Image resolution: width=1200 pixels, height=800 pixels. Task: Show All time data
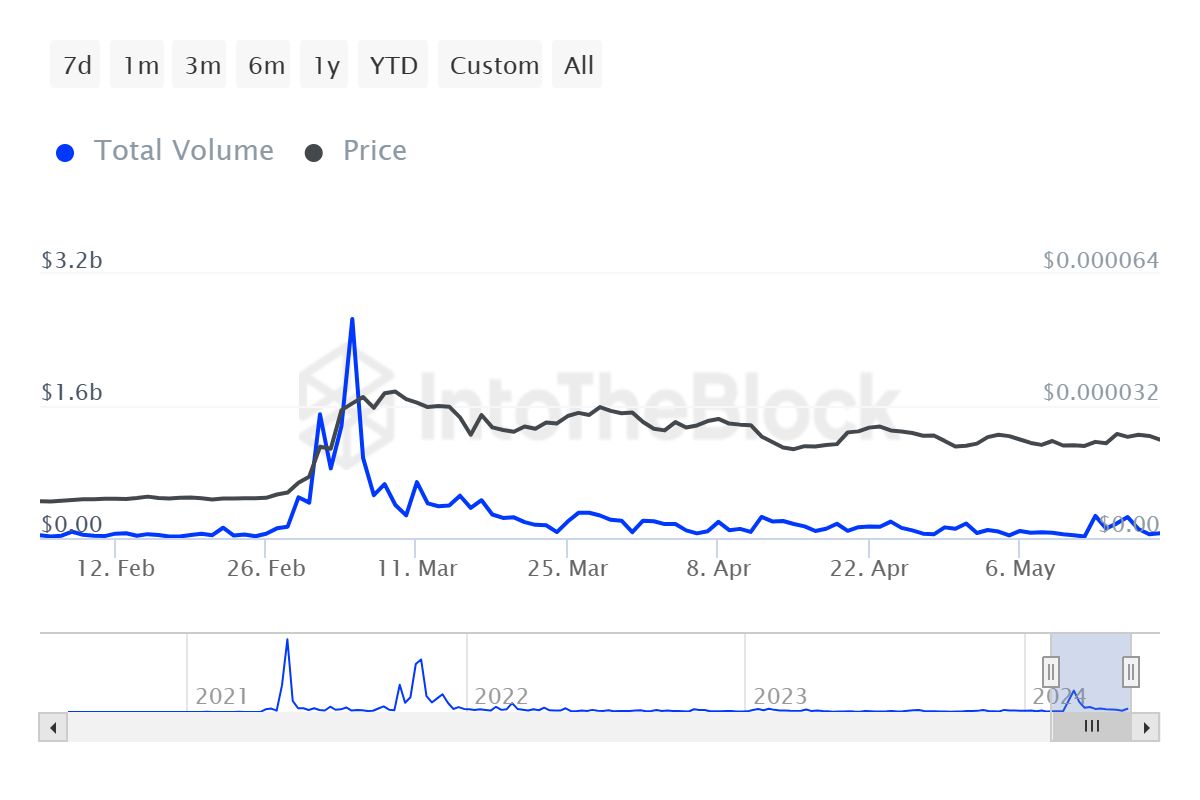(x=578, y=65)
